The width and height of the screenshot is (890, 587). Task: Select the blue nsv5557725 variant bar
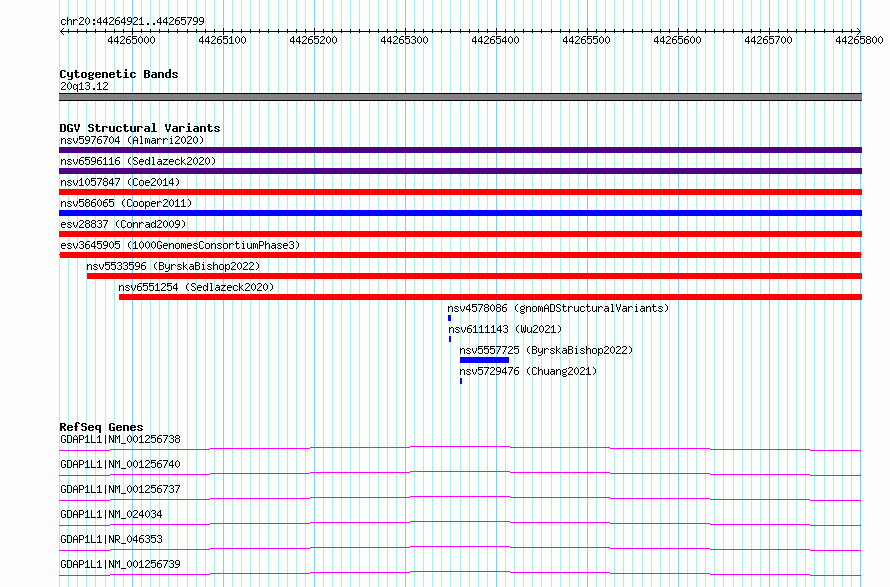click(x=484, y=360)
